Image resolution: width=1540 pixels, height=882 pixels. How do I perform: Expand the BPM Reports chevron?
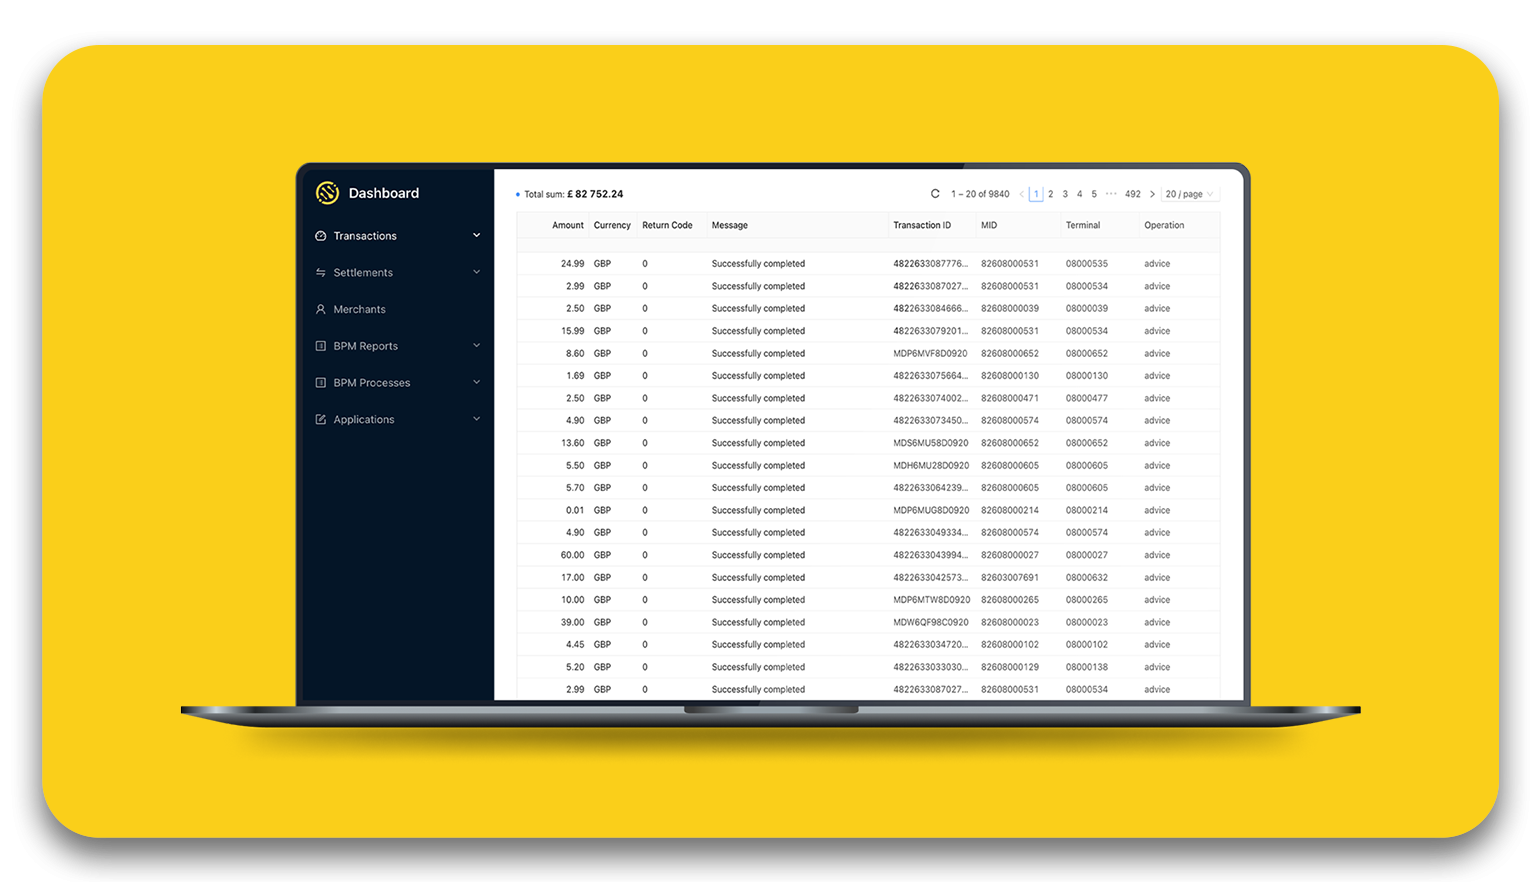[476, 346]
